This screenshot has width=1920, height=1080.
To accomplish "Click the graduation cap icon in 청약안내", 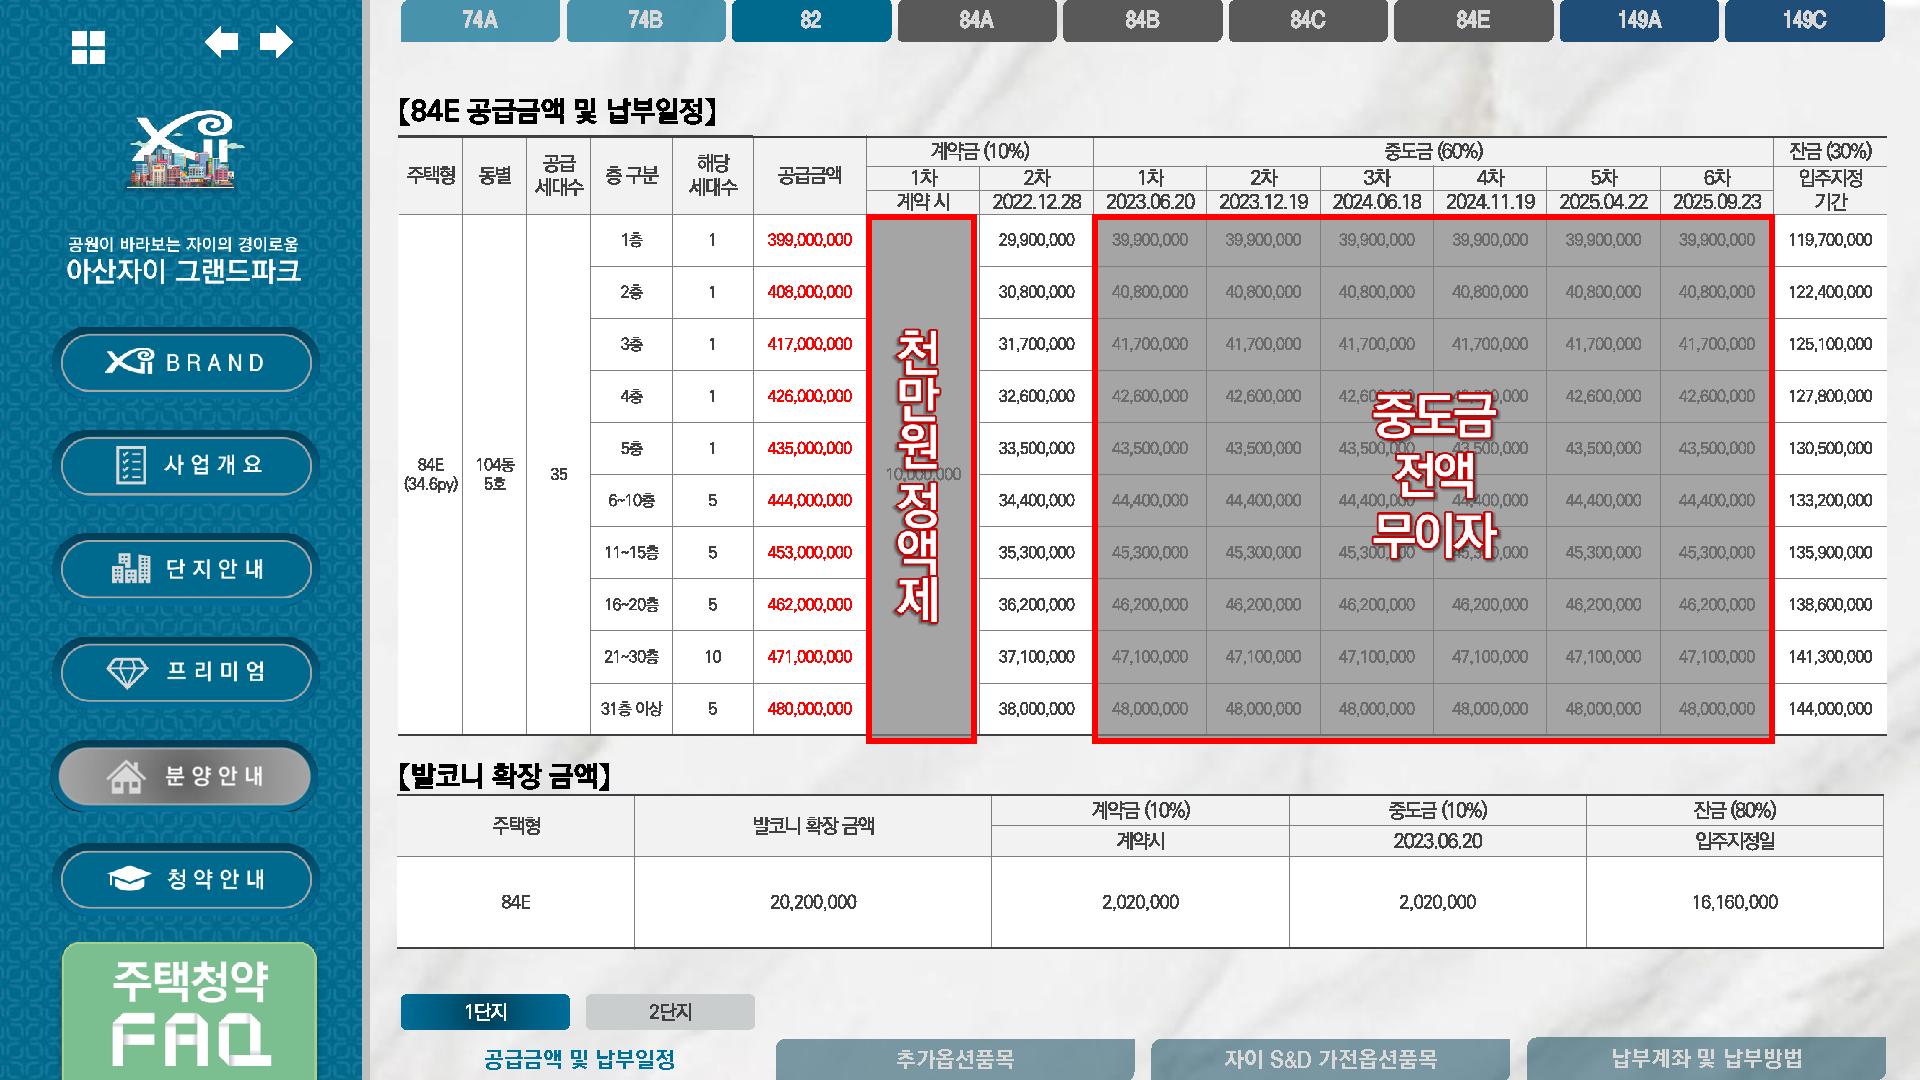I will (129, 879).
